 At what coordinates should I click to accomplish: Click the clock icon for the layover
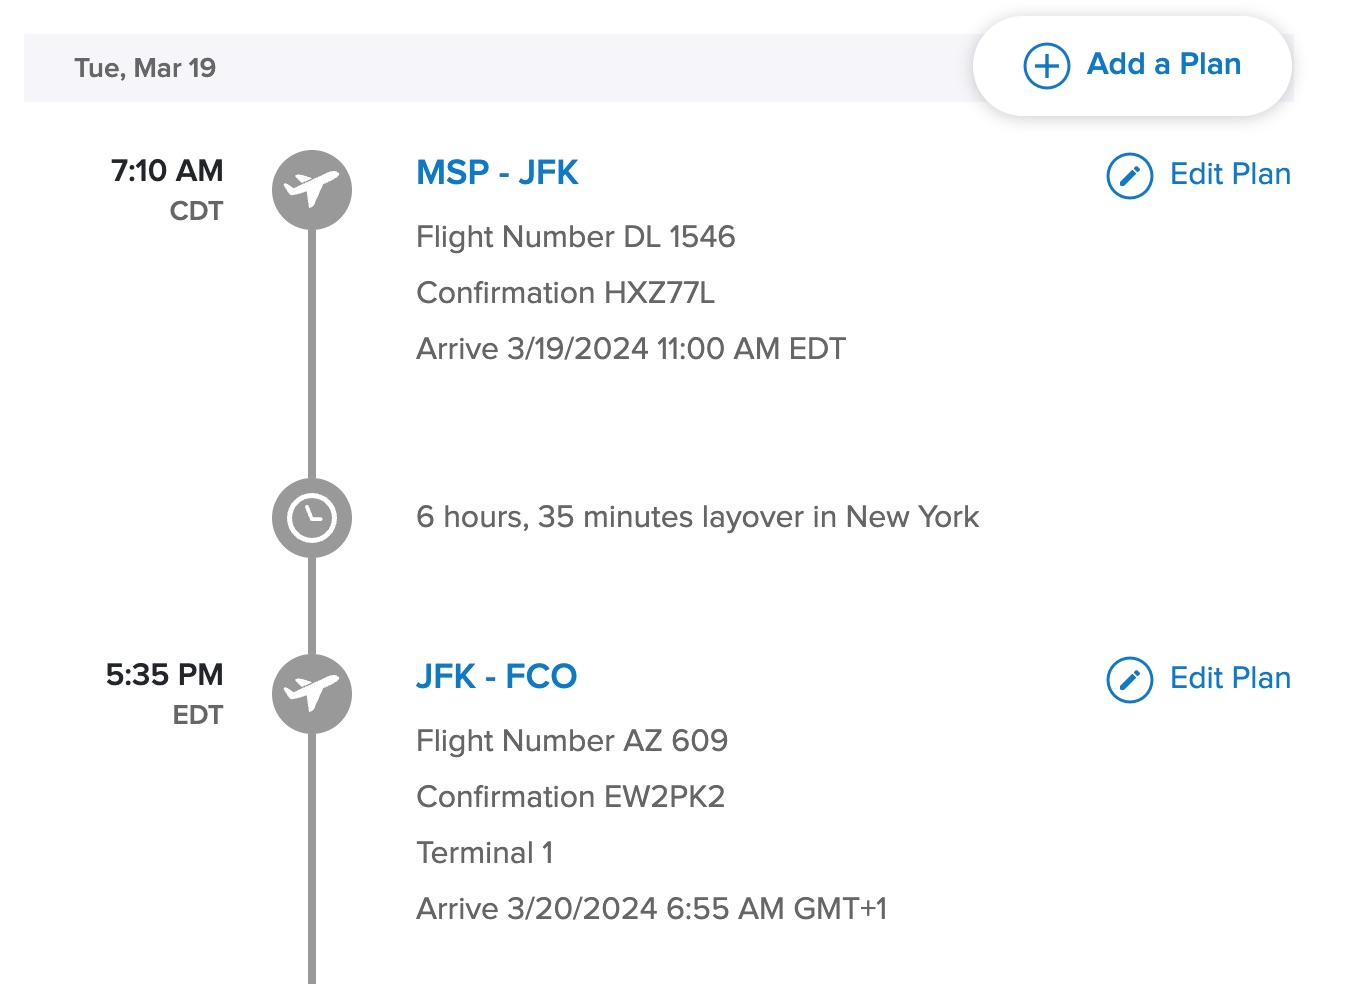coord(312,518)
